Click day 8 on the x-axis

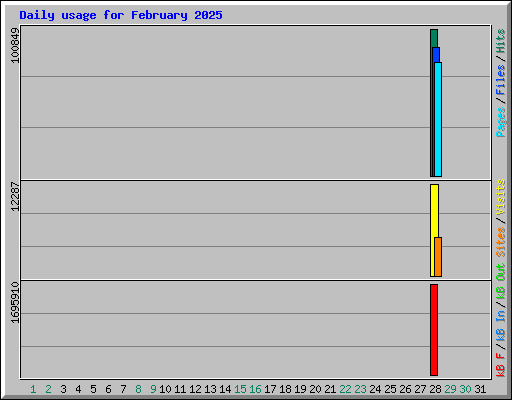pyautogui.click(x=138, y=389)
